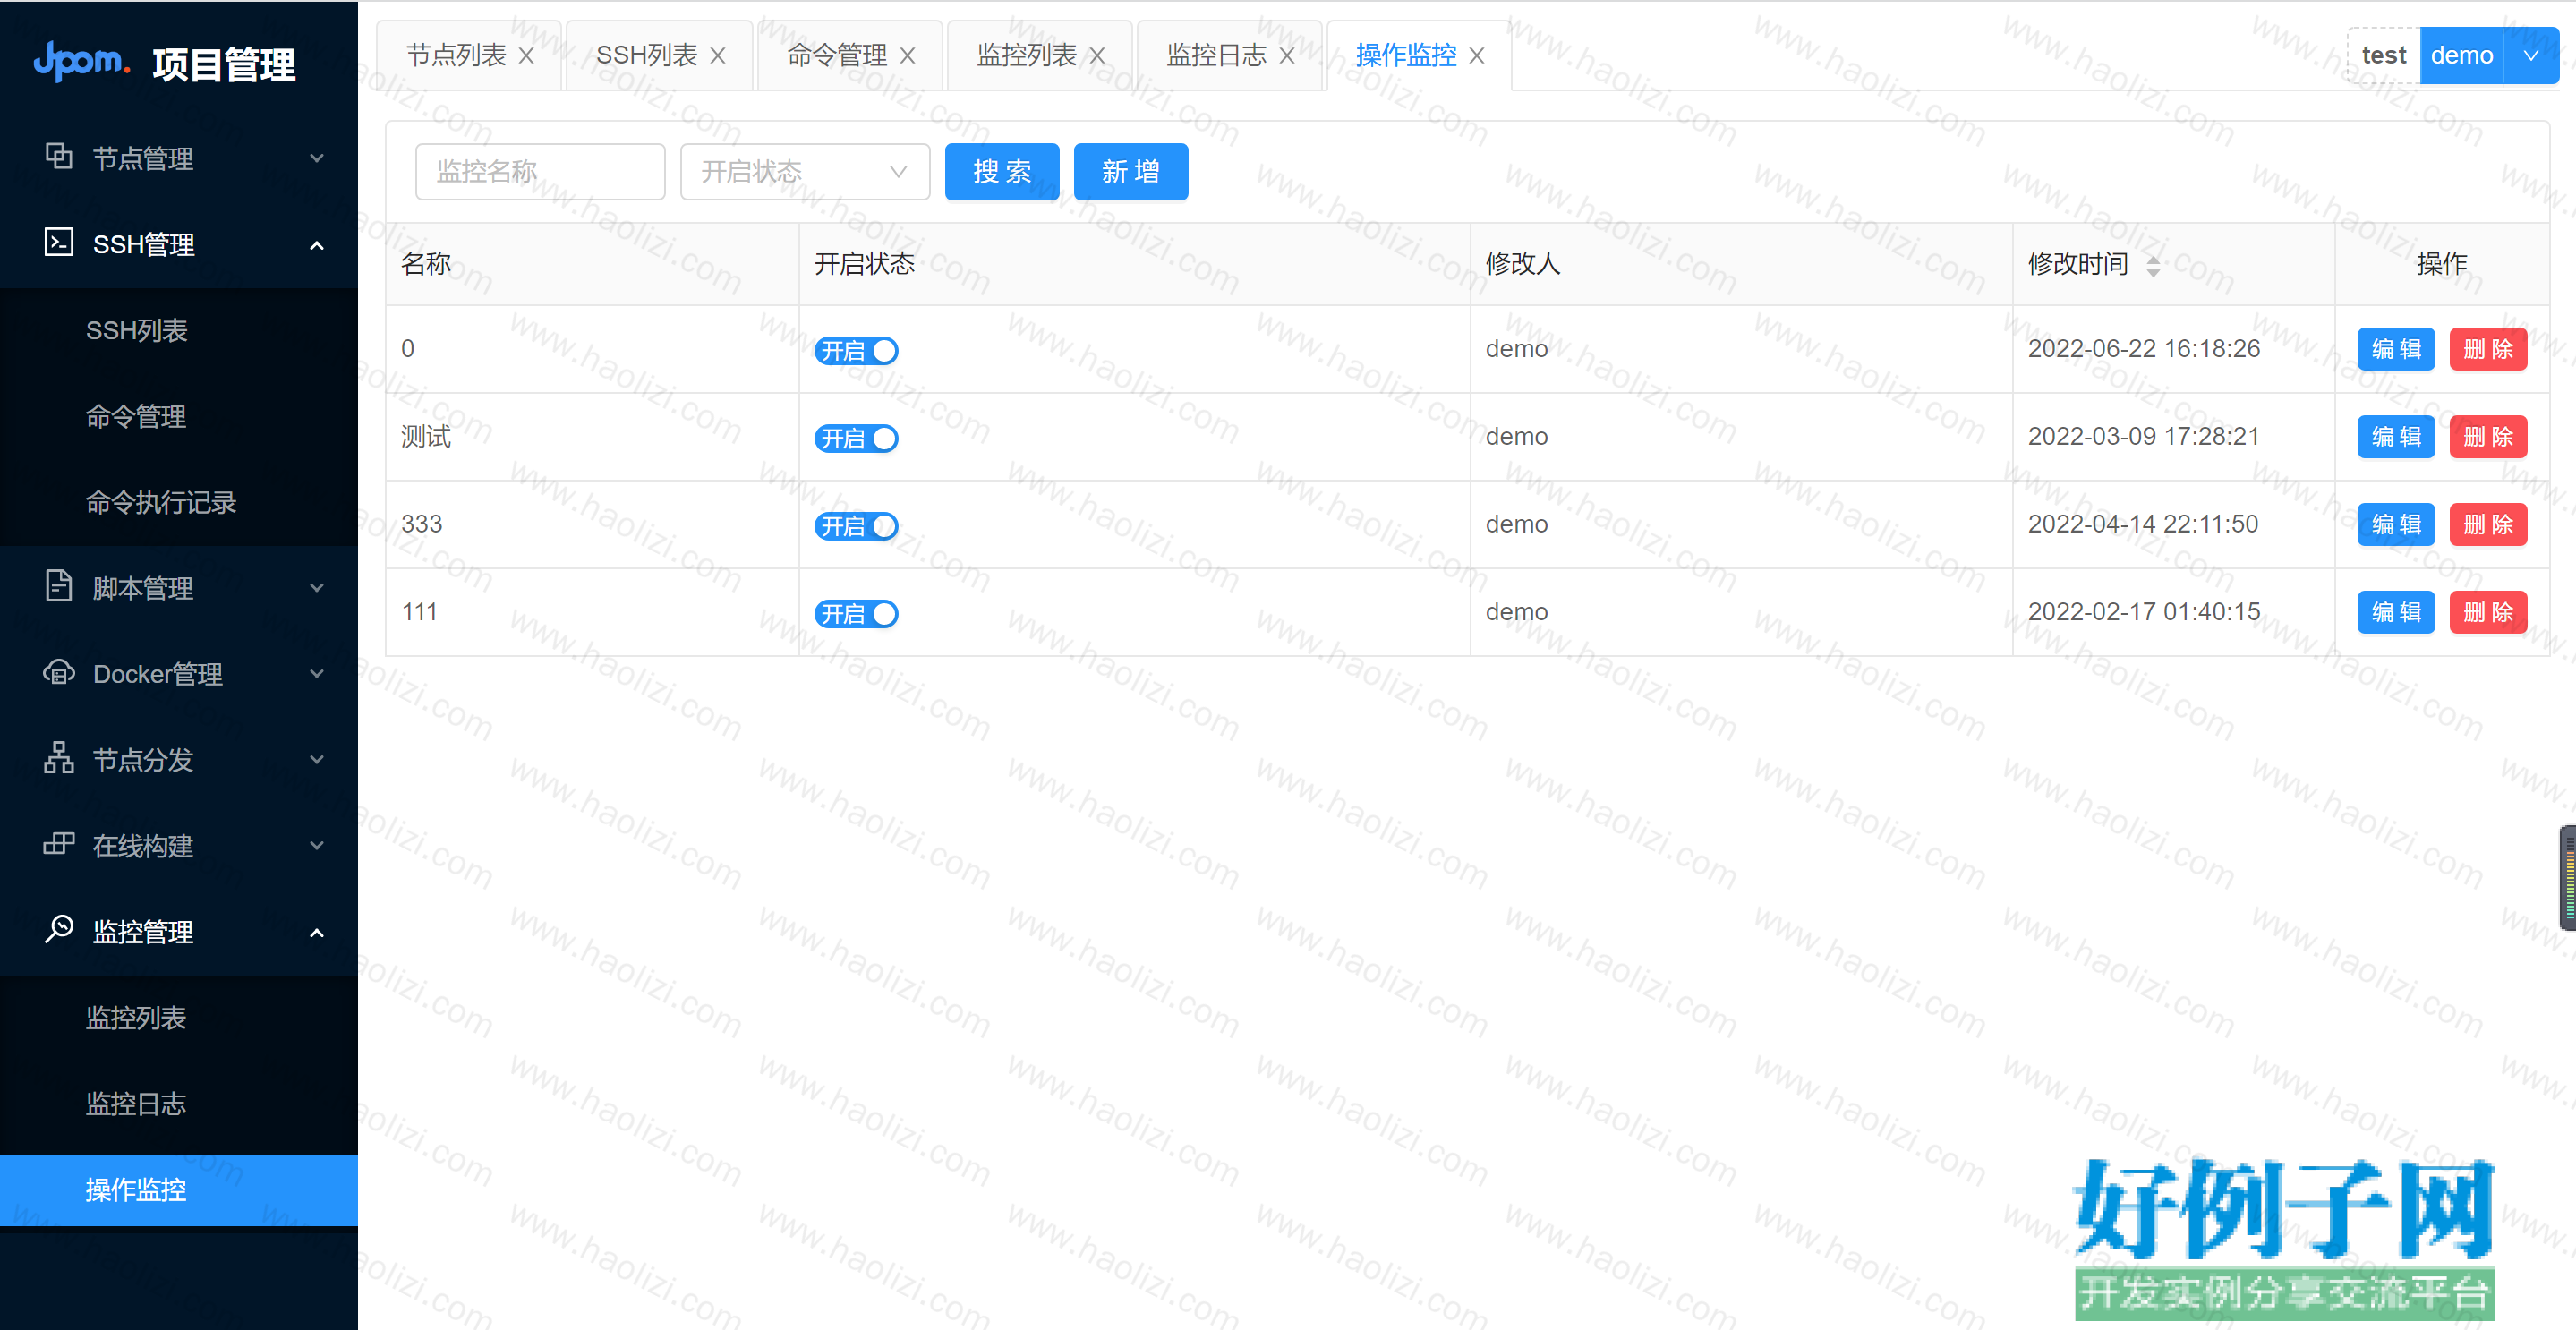Switch to the 监控日志 tab
The image size is (2576, 1330).
pos(1217,55)
